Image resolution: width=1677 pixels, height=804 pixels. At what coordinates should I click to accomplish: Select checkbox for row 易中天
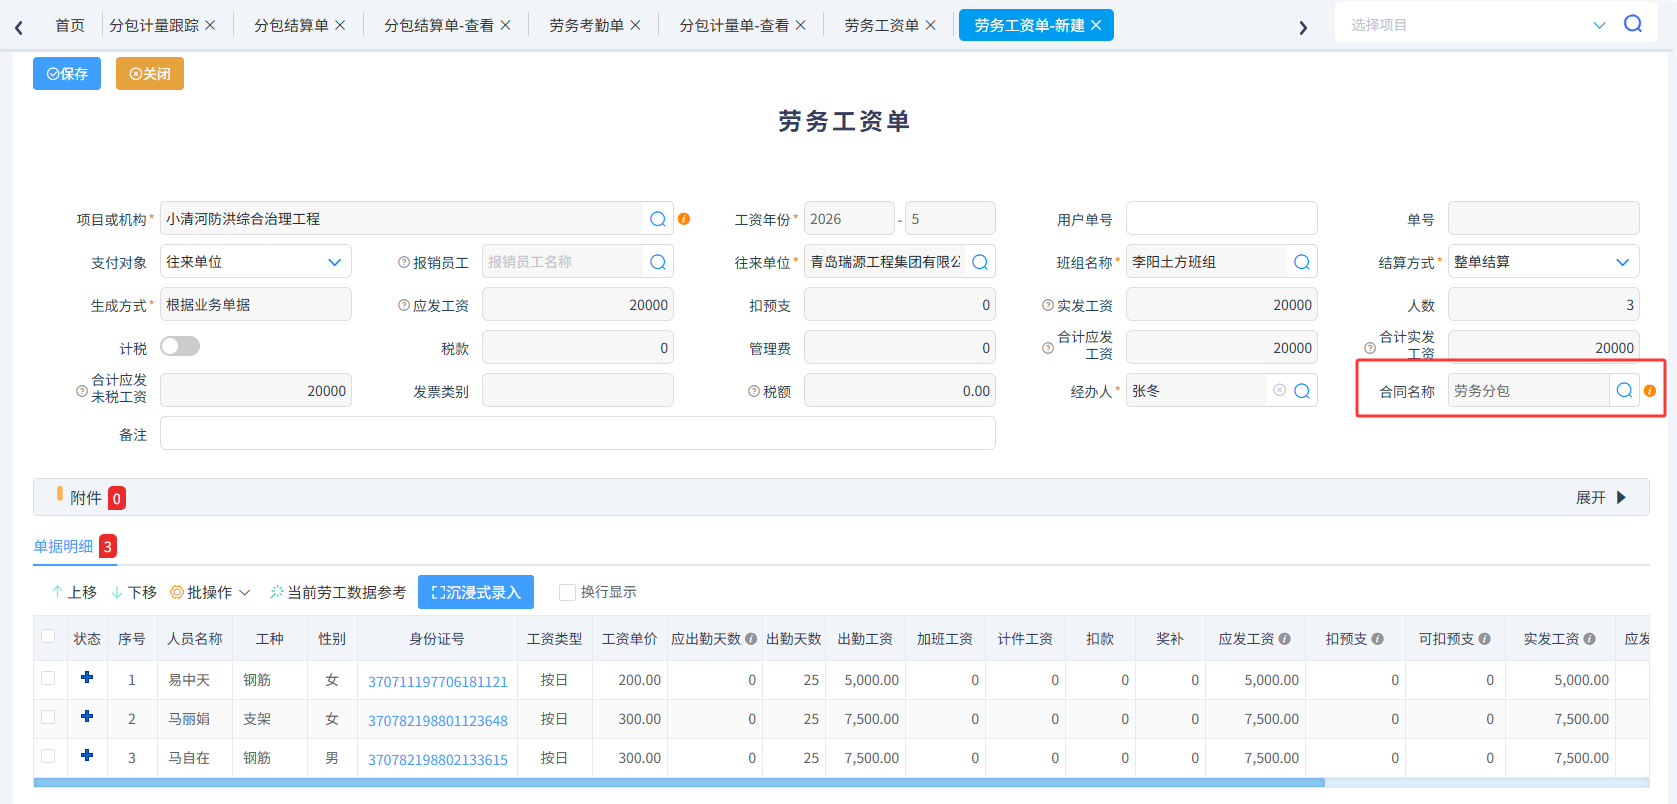48,678
